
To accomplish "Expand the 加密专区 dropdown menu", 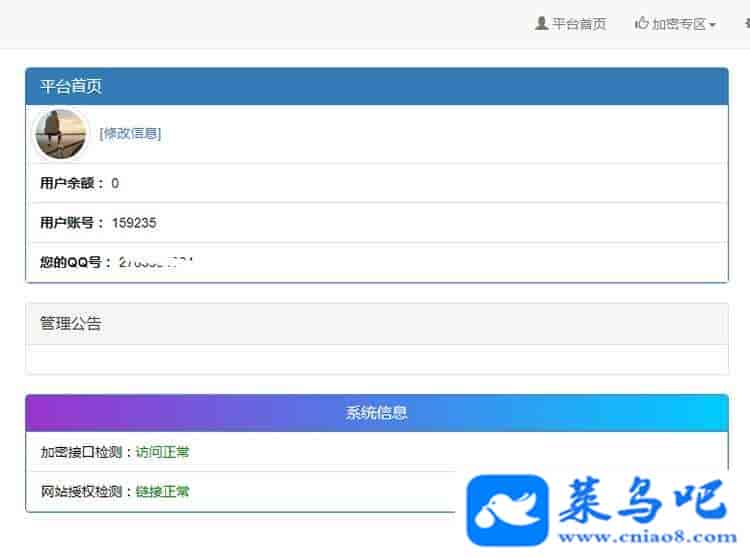I will pos(675,23).
